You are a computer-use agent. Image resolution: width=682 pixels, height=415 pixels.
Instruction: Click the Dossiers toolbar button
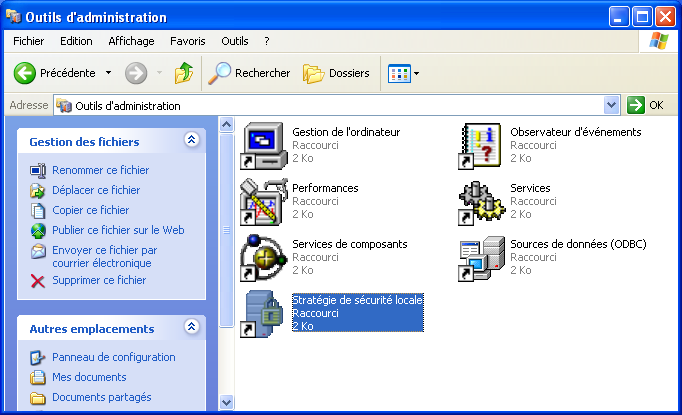coord(337,73)
